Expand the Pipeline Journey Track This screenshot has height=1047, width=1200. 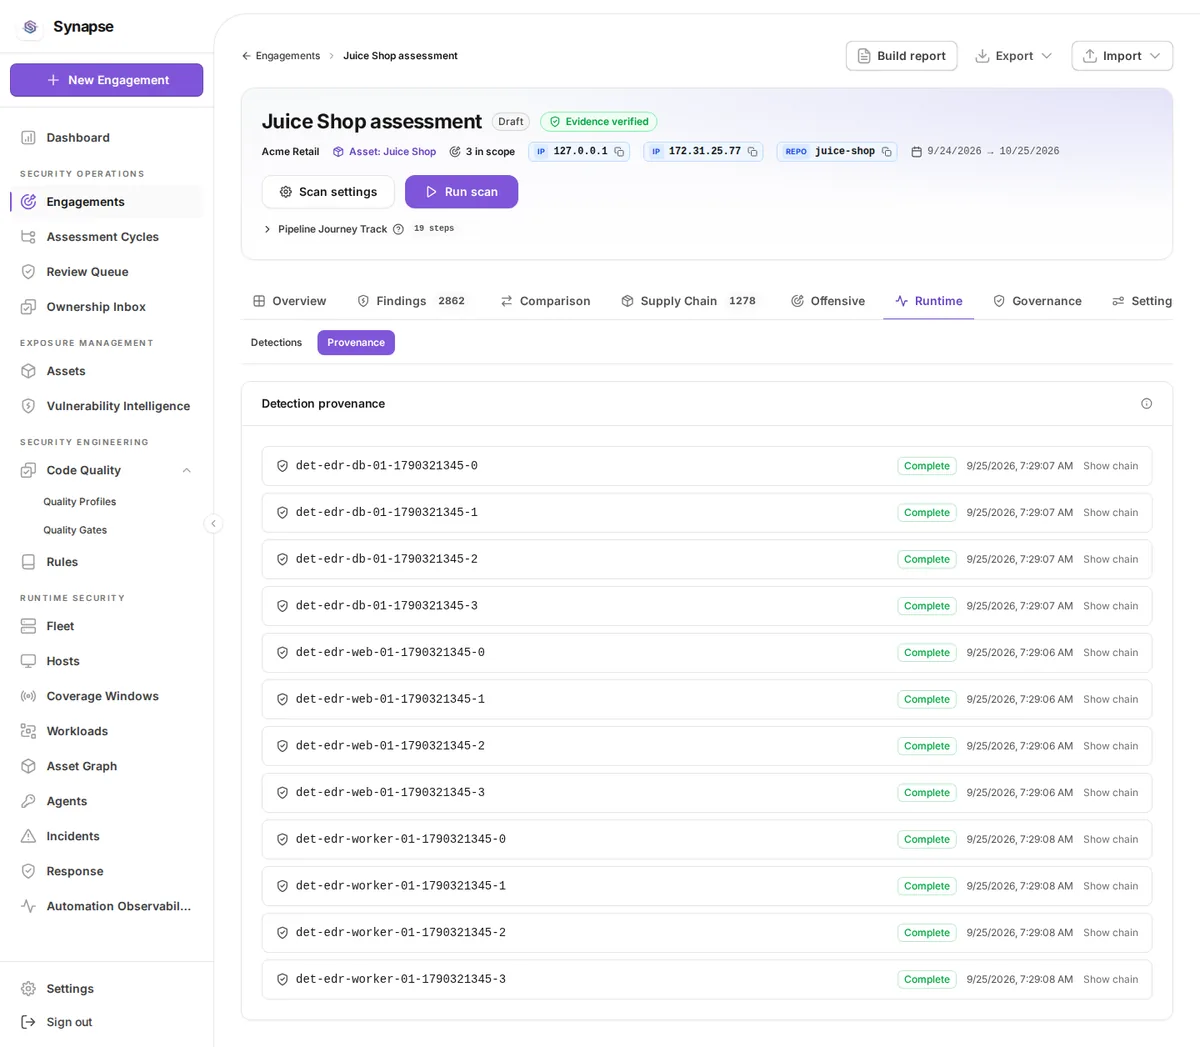click(267, 229)
